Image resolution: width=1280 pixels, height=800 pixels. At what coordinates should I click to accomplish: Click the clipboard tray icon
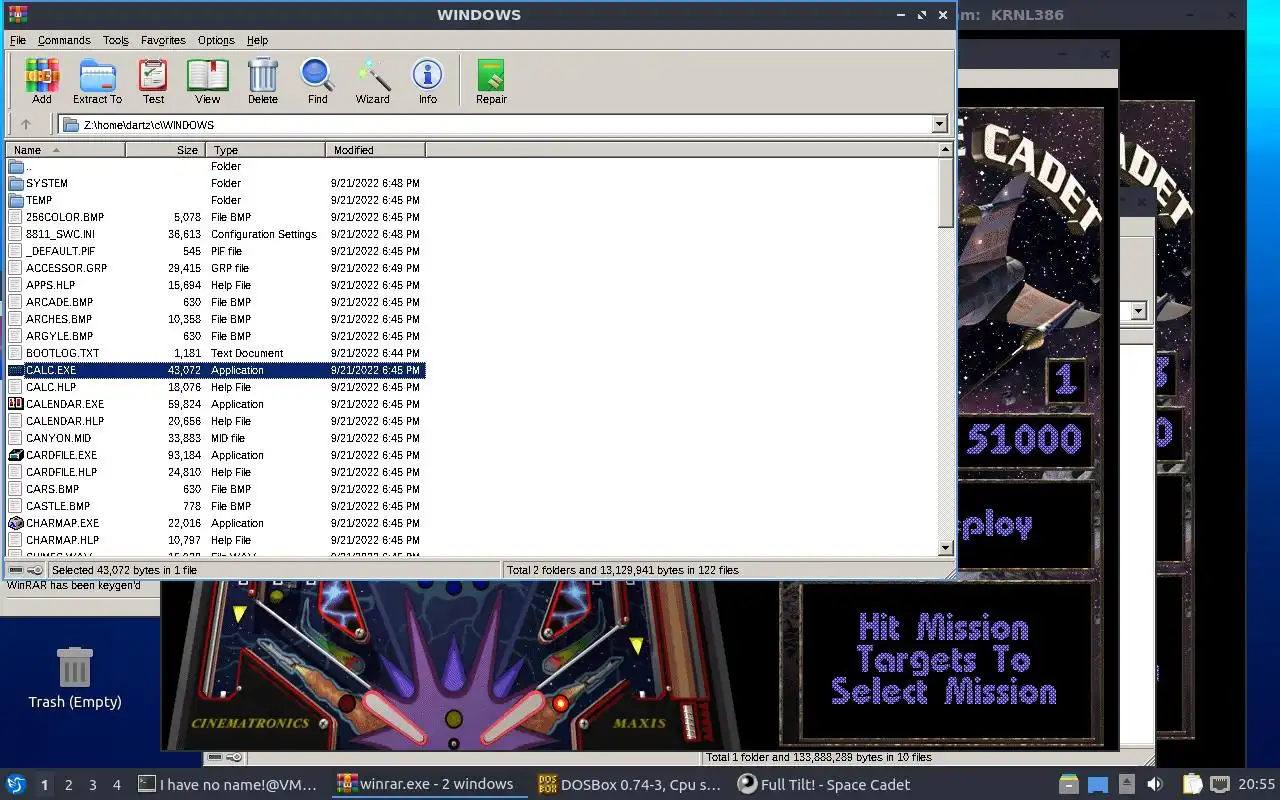click(1192, 784)
